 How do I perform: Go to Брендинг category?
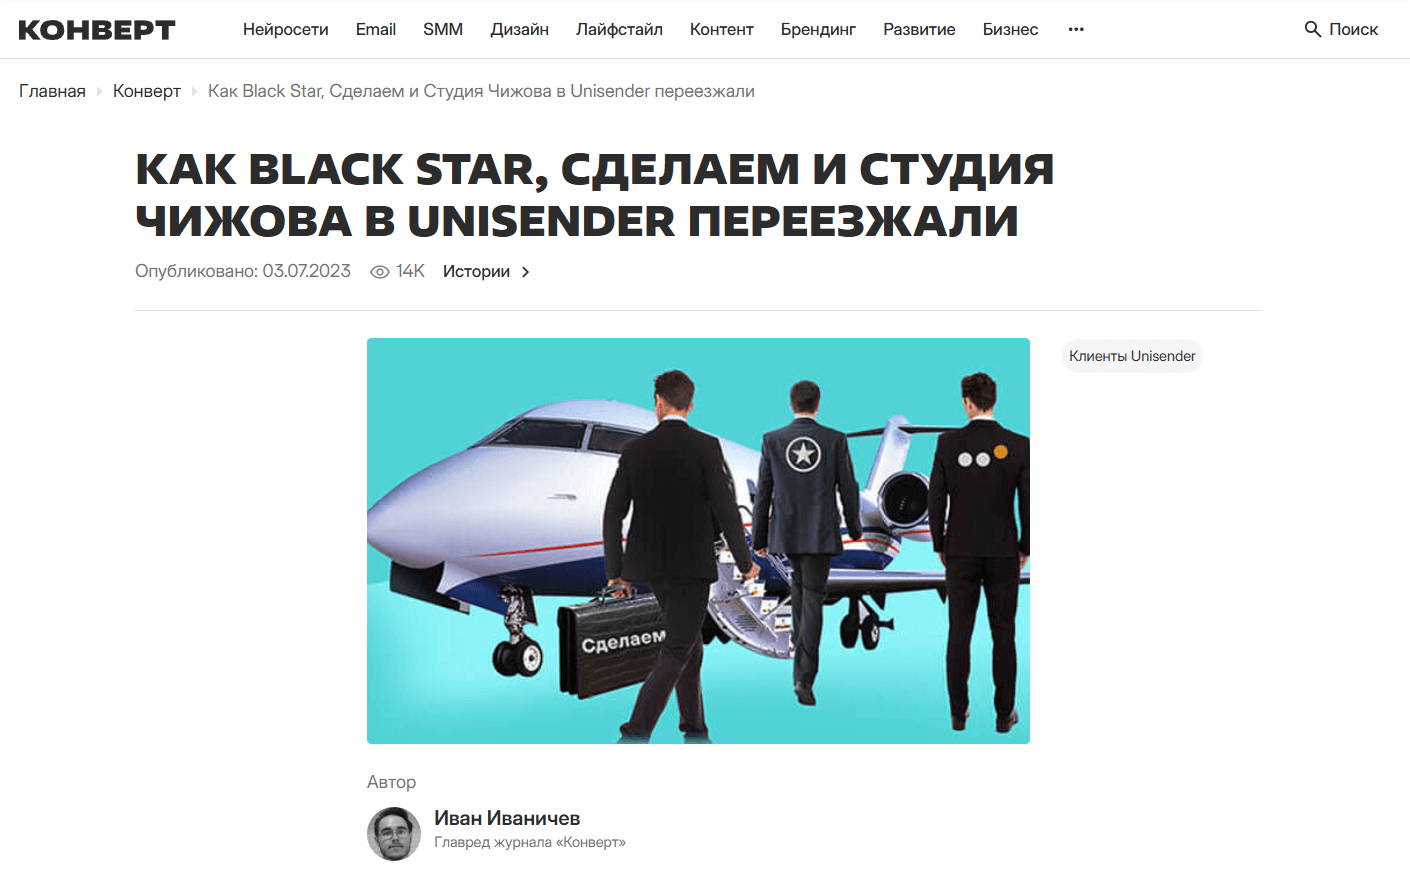pos(818,29)
